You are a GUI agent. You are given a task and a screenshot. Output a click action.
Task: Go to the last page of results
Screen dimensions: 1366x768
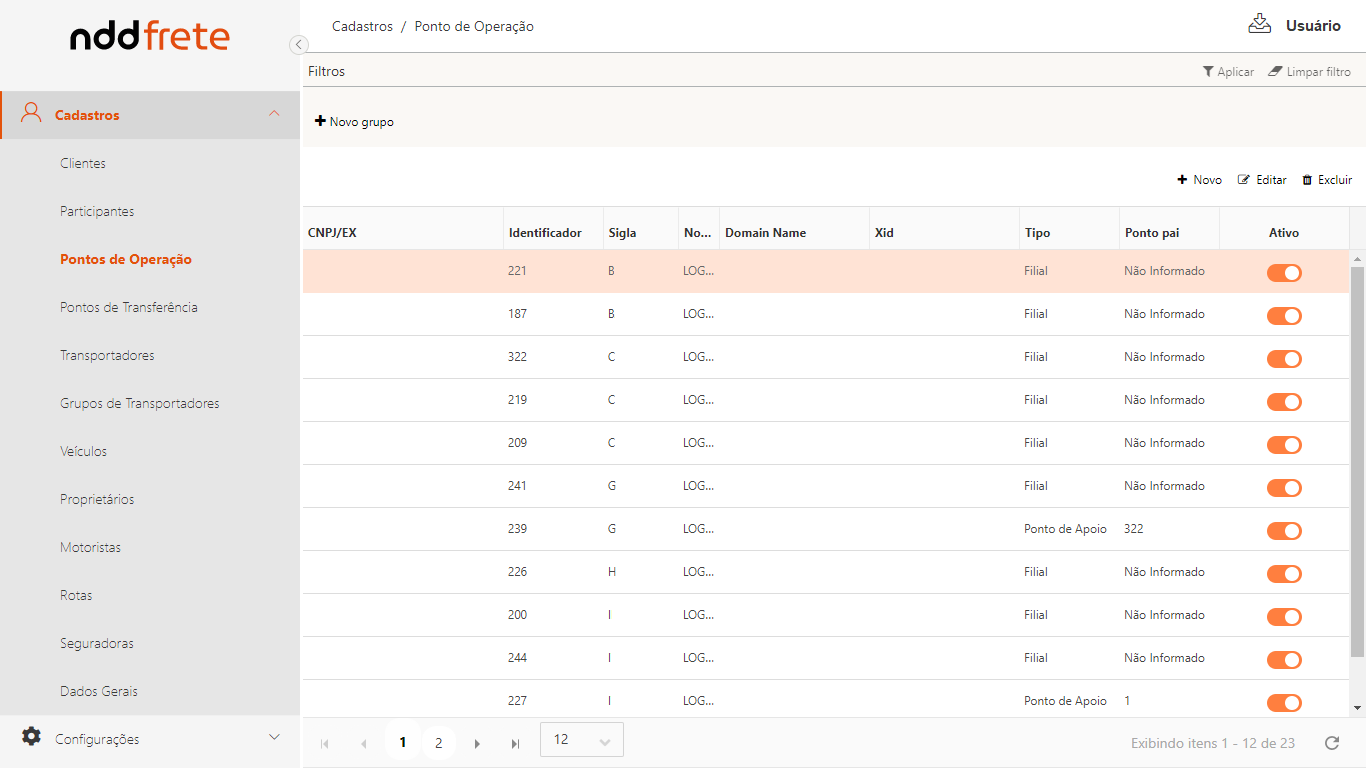[x=515, y=743]
